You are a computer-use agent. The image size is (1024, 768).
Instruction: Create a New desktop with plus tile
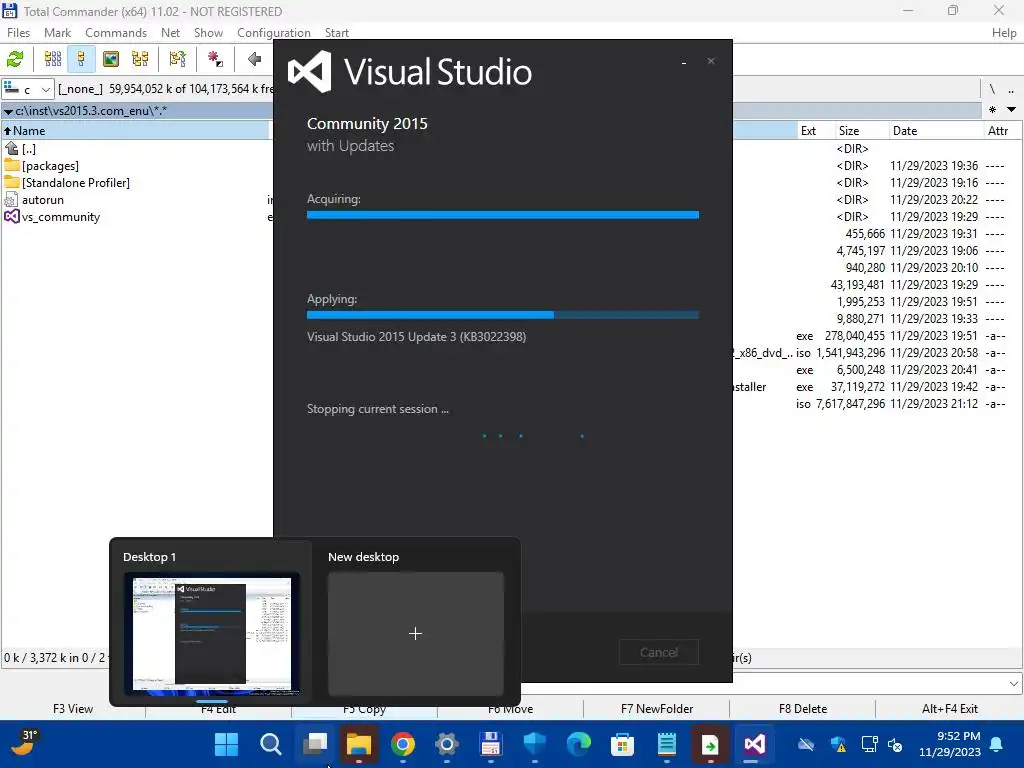pyautogui.click(x=415, y=633)
